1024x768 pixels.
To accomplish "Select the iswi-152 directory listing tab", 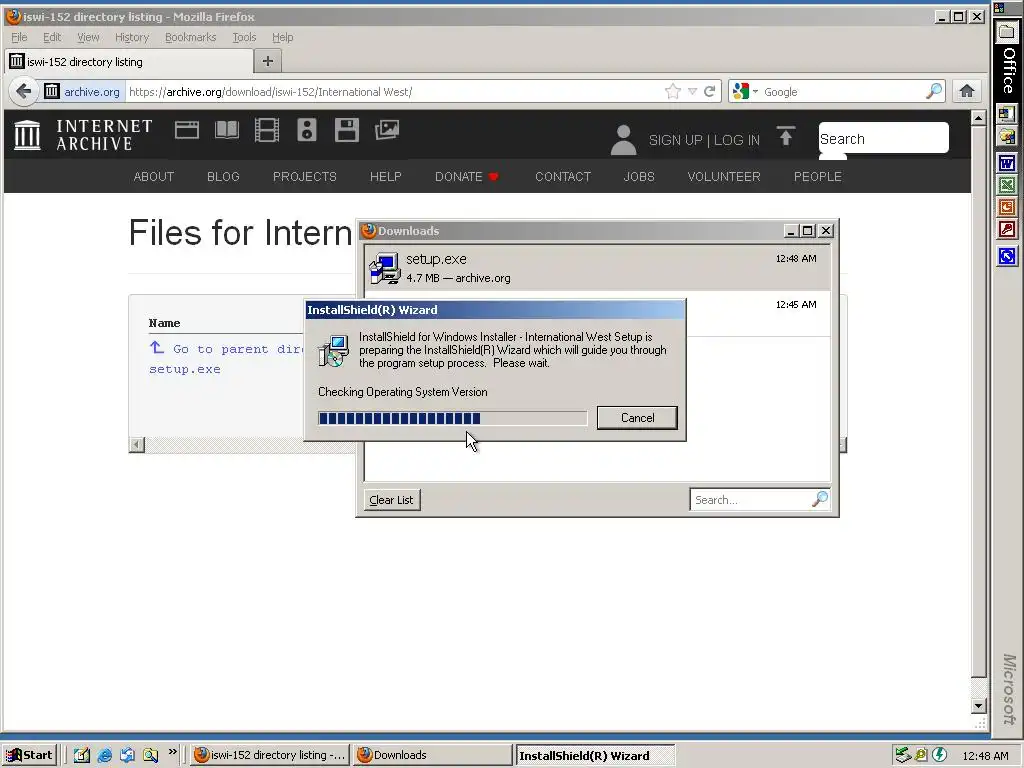I will click(129, 61).
